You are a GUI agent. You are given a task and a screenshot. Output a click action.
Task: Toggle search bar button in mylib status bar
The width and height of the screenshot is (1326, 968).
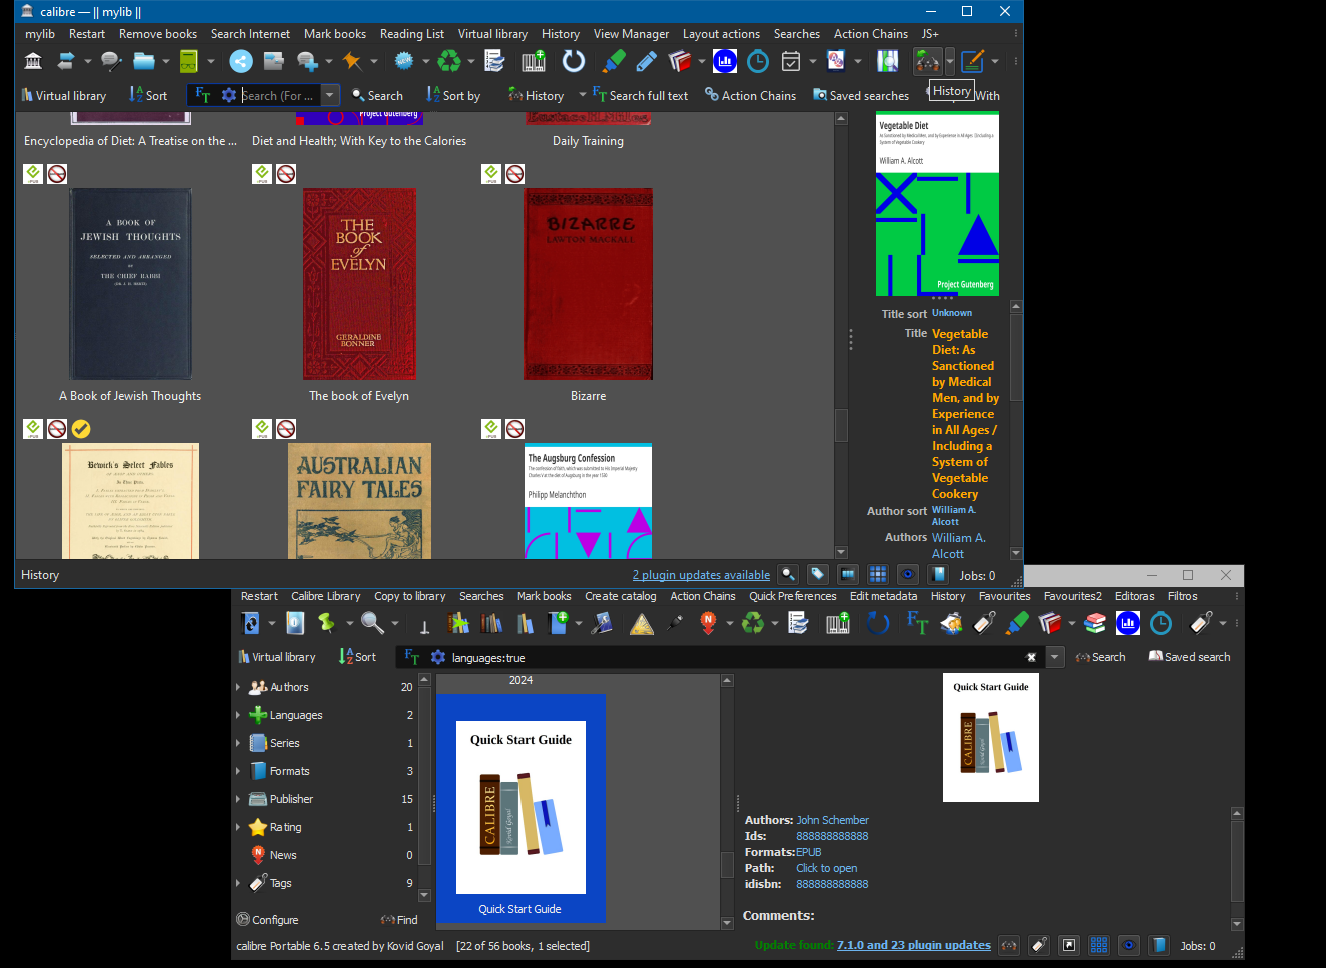[x=788, y=574]
